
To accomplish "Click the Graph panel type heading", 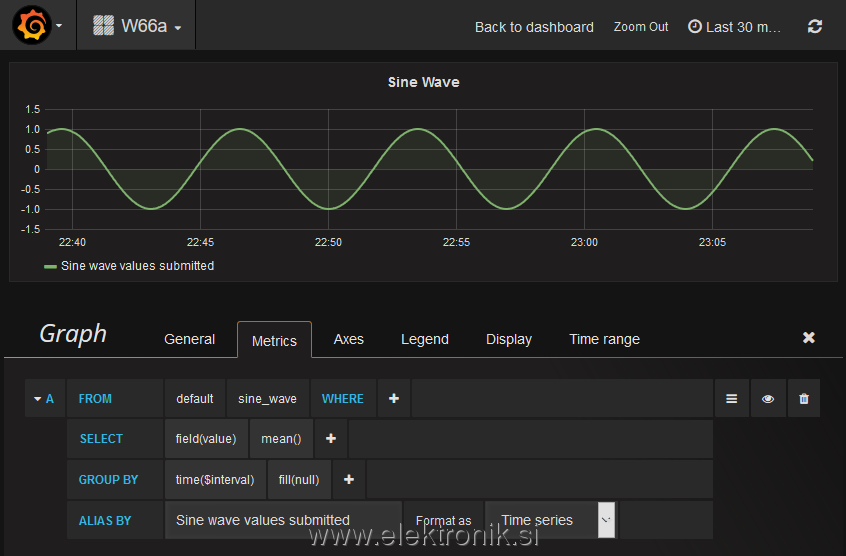I will point(73,334).
